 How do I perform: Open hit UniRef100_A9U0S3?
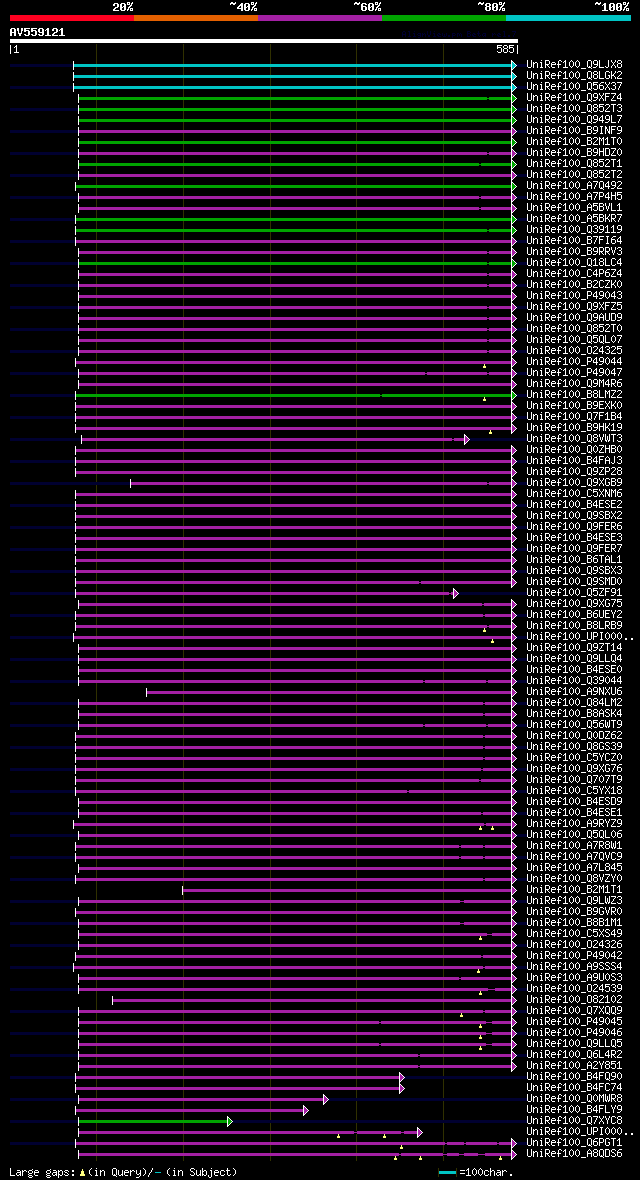[x=574, y=978]
